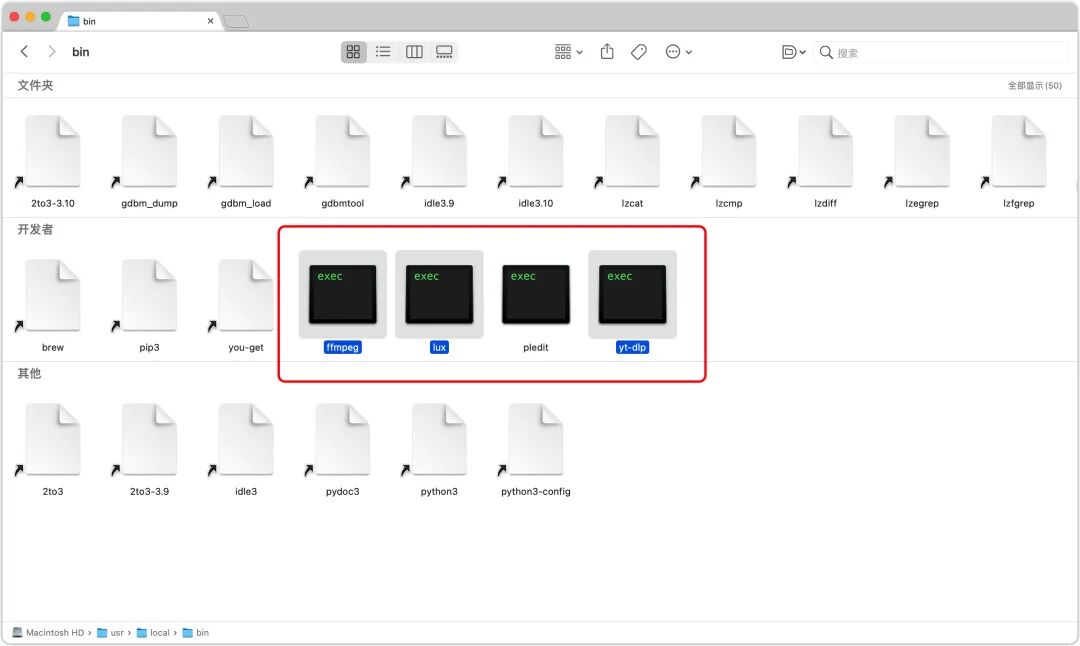Select the pip3 file icon
The height and width of the screenshot is (646, 1080).
149,295
